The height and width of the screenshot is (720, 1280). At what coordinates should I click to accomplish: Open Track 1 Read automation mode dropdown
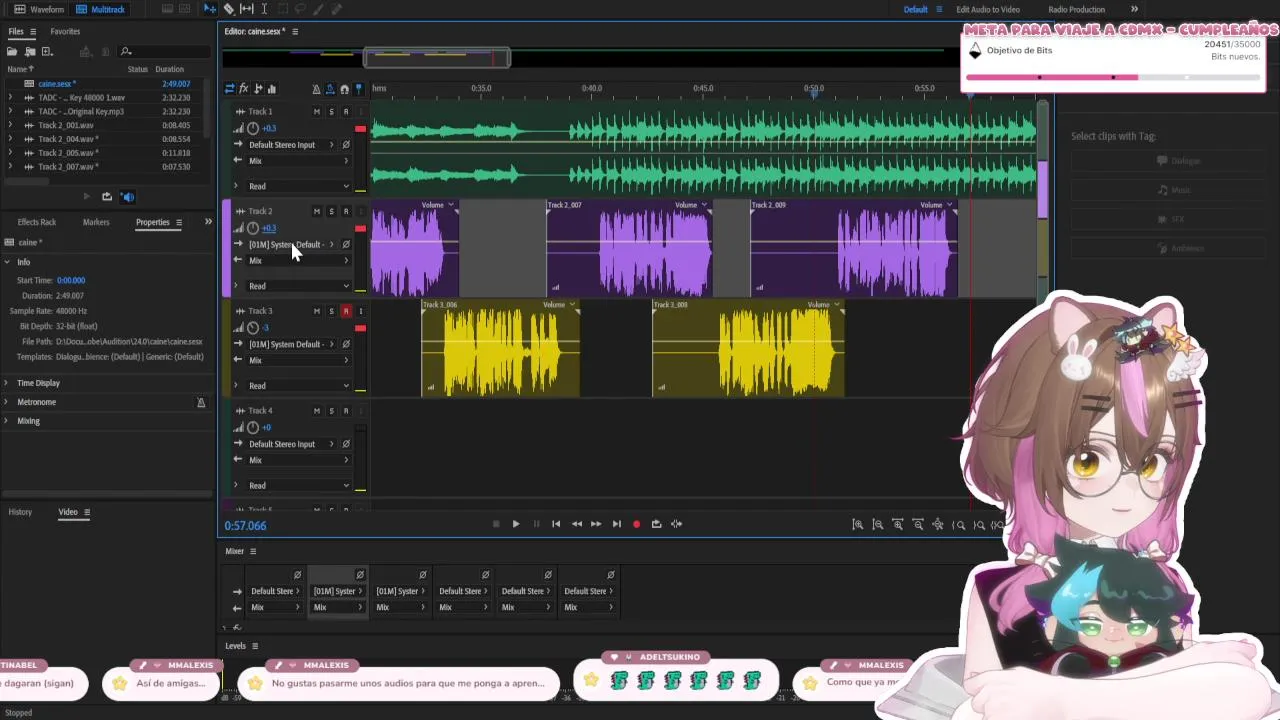298,186
